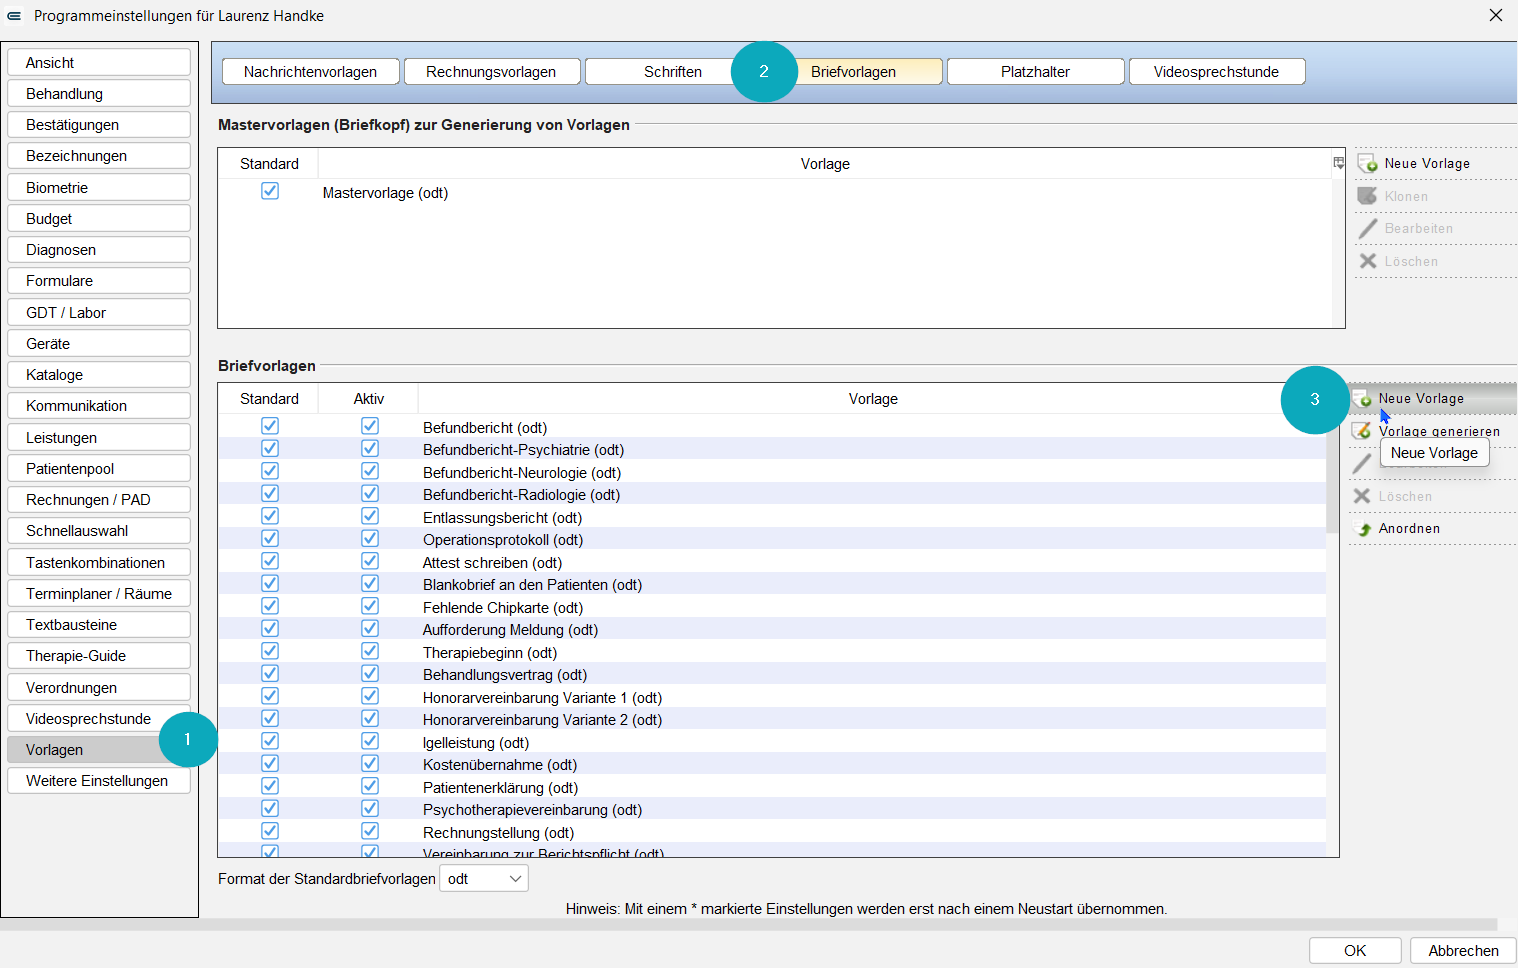Click the Vorlage generieren icon
Screen dimensions: 1518x968
pyautogui.click(x=1362, y=431)
